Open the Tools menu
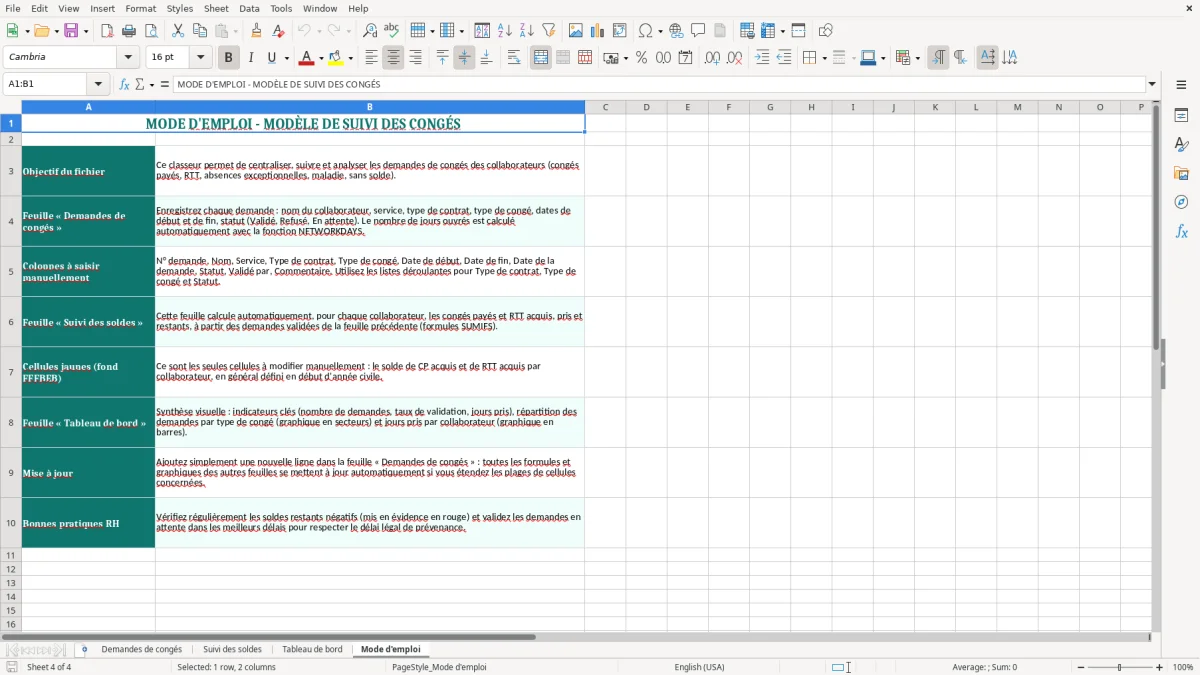 coord(281,8)
